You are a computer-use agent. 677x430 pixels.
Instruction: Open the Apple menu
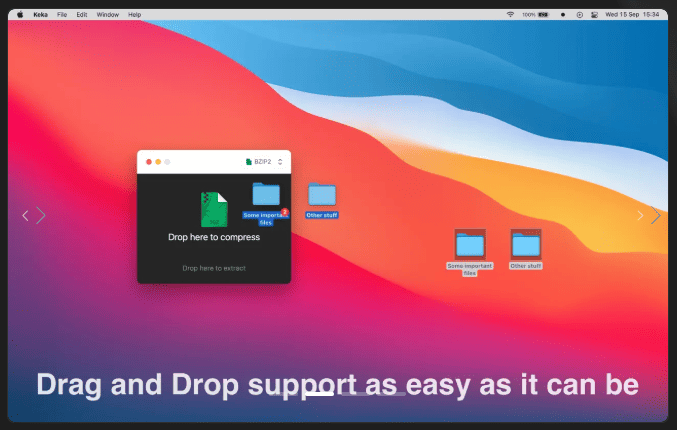(20, 15)
